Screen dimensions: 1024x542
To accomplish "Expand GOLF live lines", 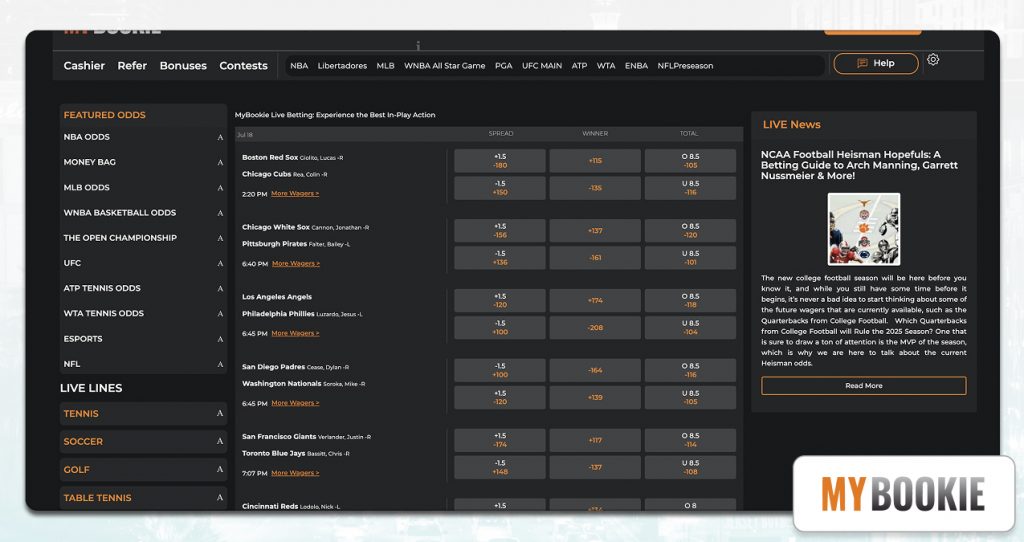I will (143, 470).
